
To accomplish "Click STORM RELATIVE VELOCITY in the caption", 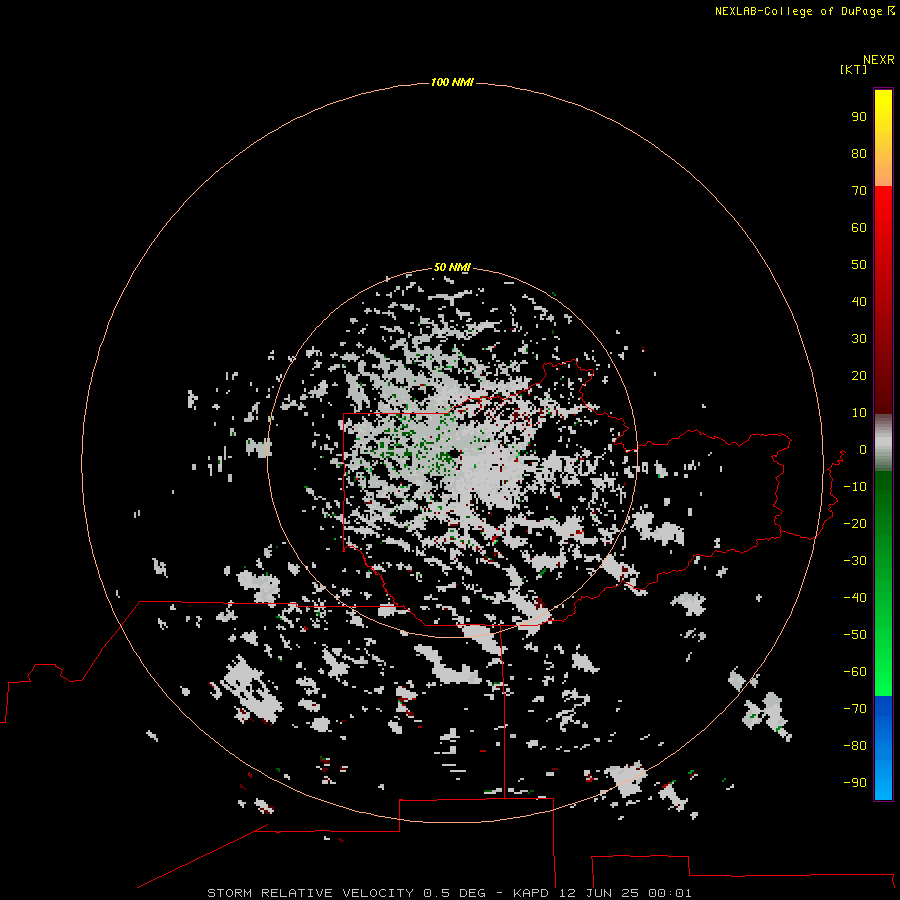I will click(310, 893).
